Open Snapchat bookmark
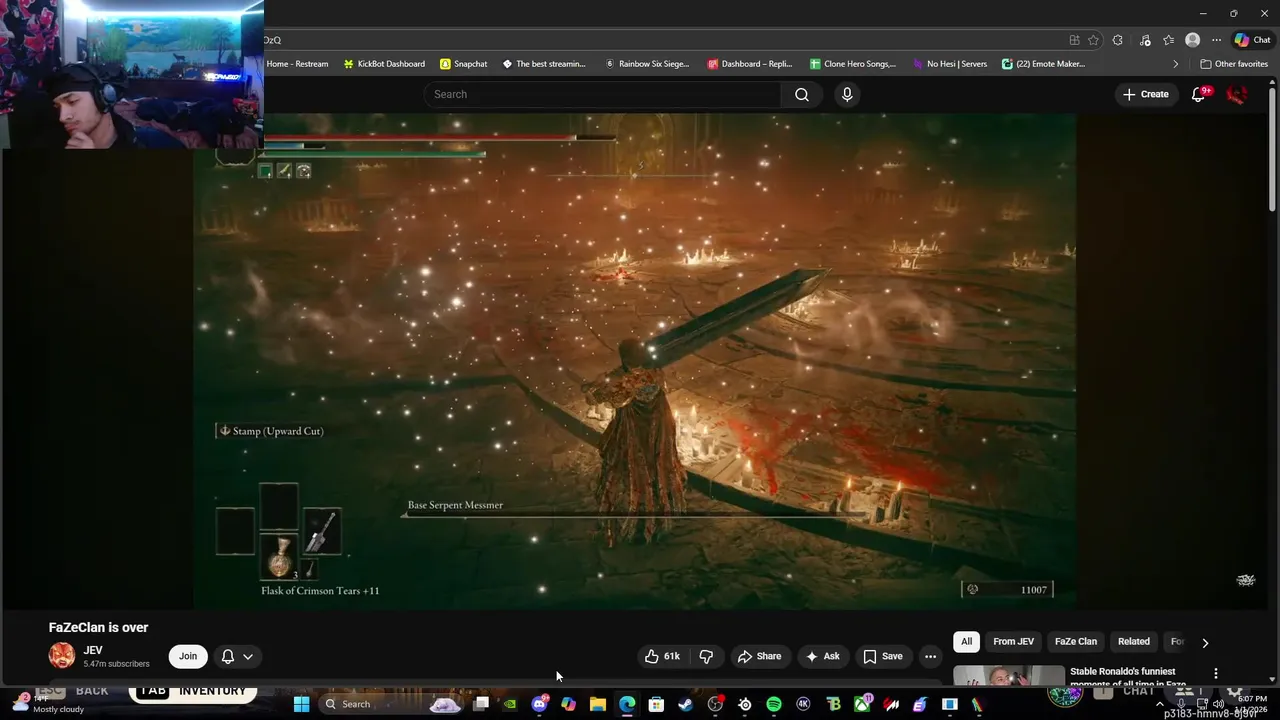This screenshot has width=1280, height=720. tap(463, 64)
